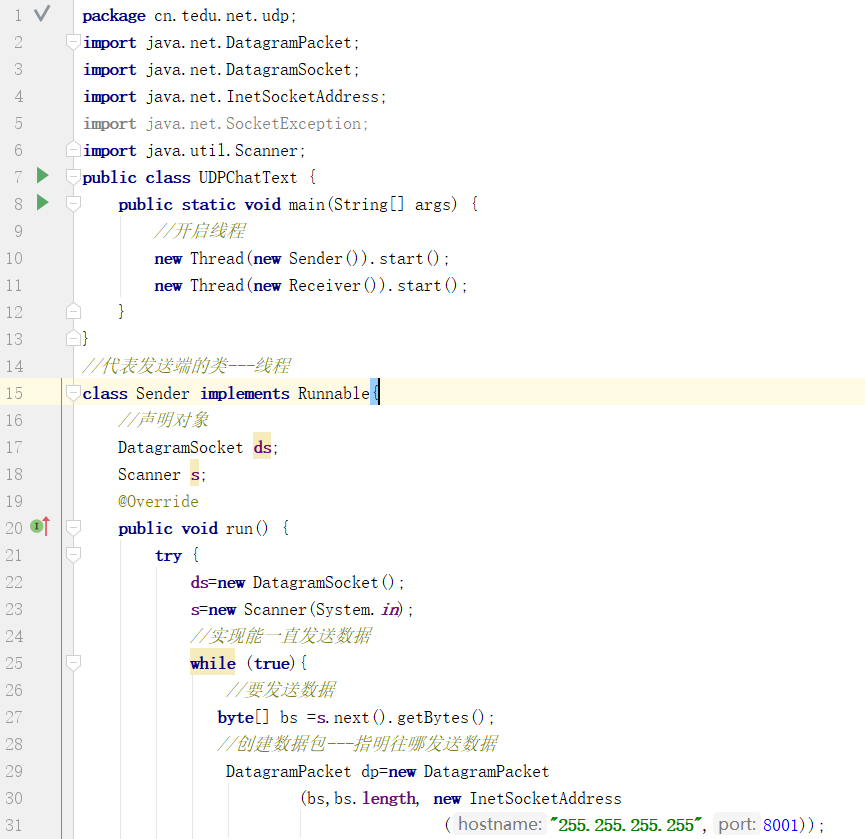This screenshot has height=839, width=865.
Task: Collapse run method fold marker at line 20
Action: click(x=73, y=528)
